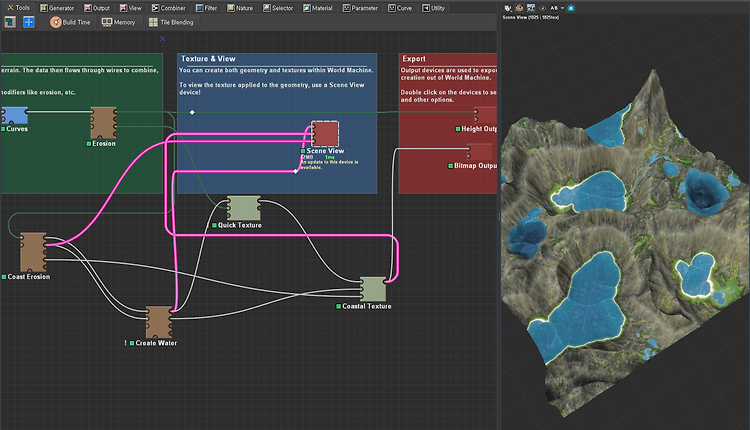This screenshot has height=430, width=750.
Task: Toggle the Bitmap Output status indicator
Action: 451,165
